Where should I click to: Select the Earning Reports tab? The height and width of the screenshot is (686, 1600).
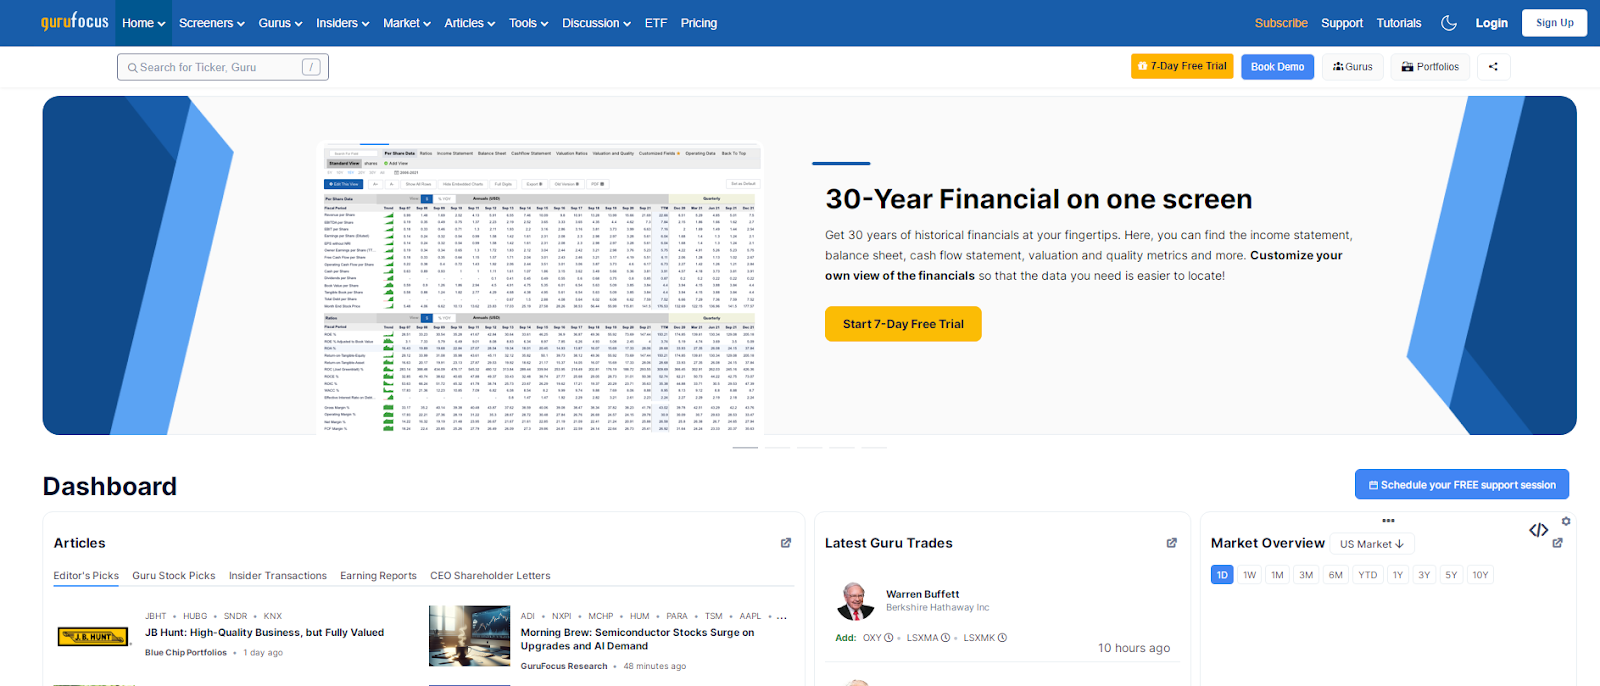click(x=378, y=576)
